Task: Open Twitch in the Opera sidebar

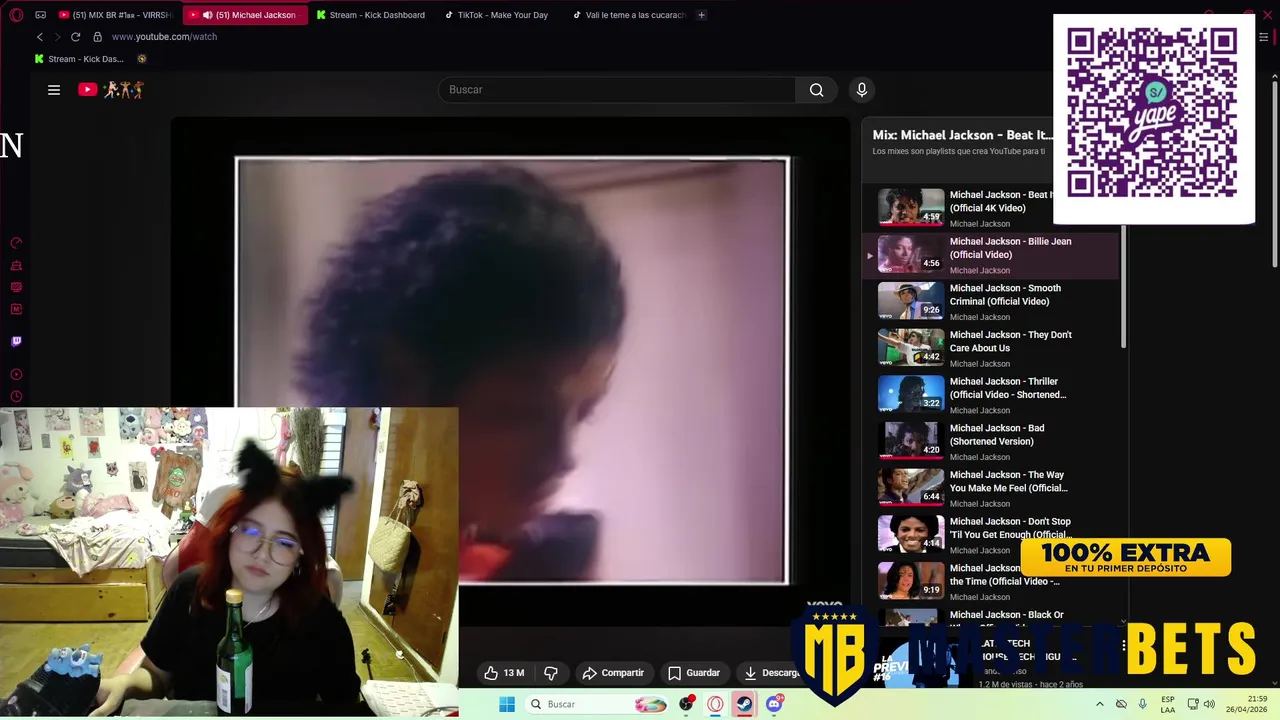Action: coord(16,341)
